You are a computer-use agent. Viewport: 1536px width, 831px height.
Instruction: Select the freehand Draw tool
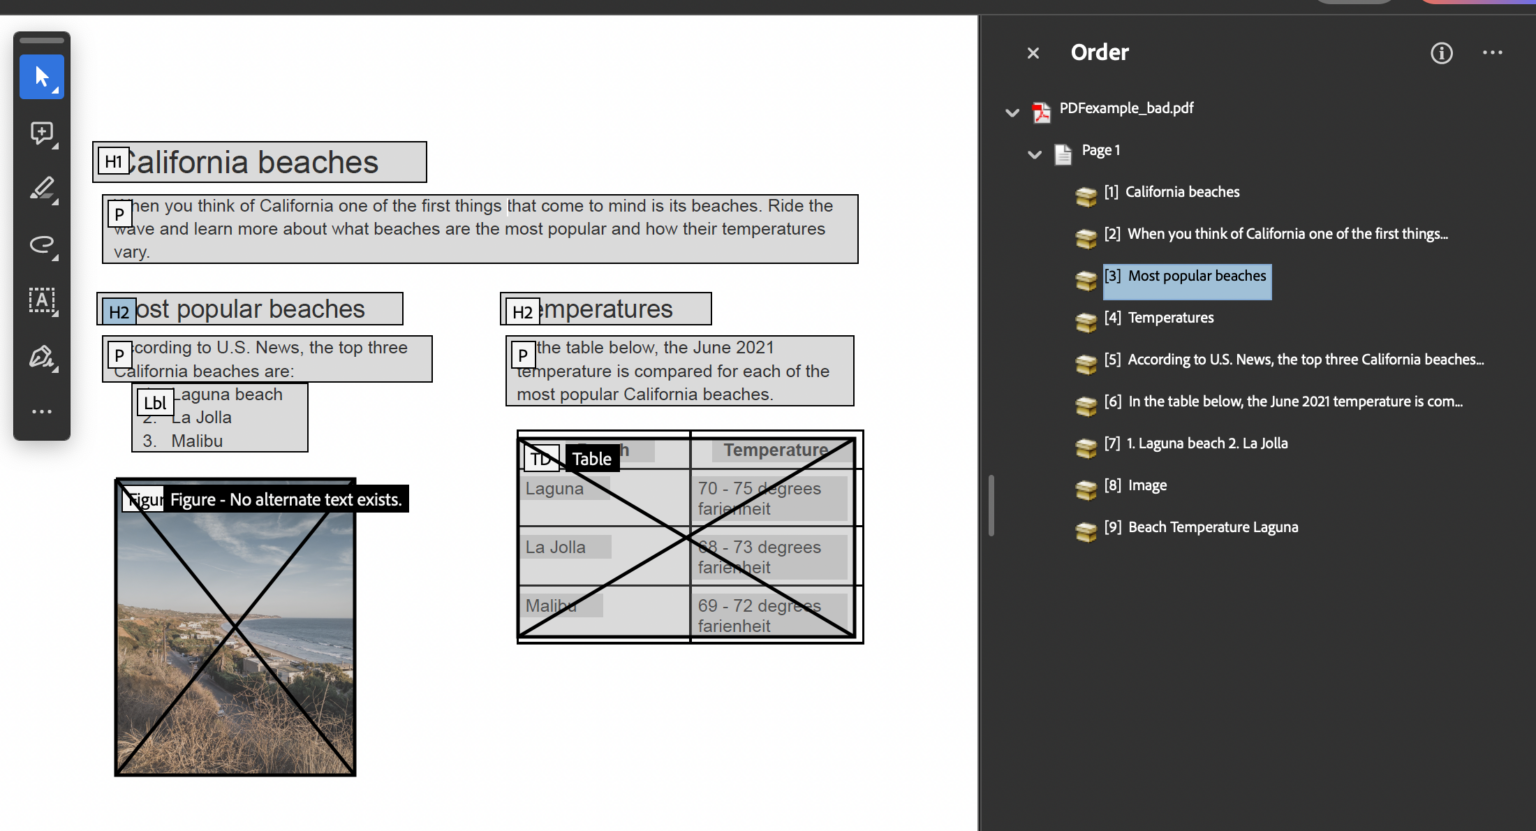click(41, 246)
